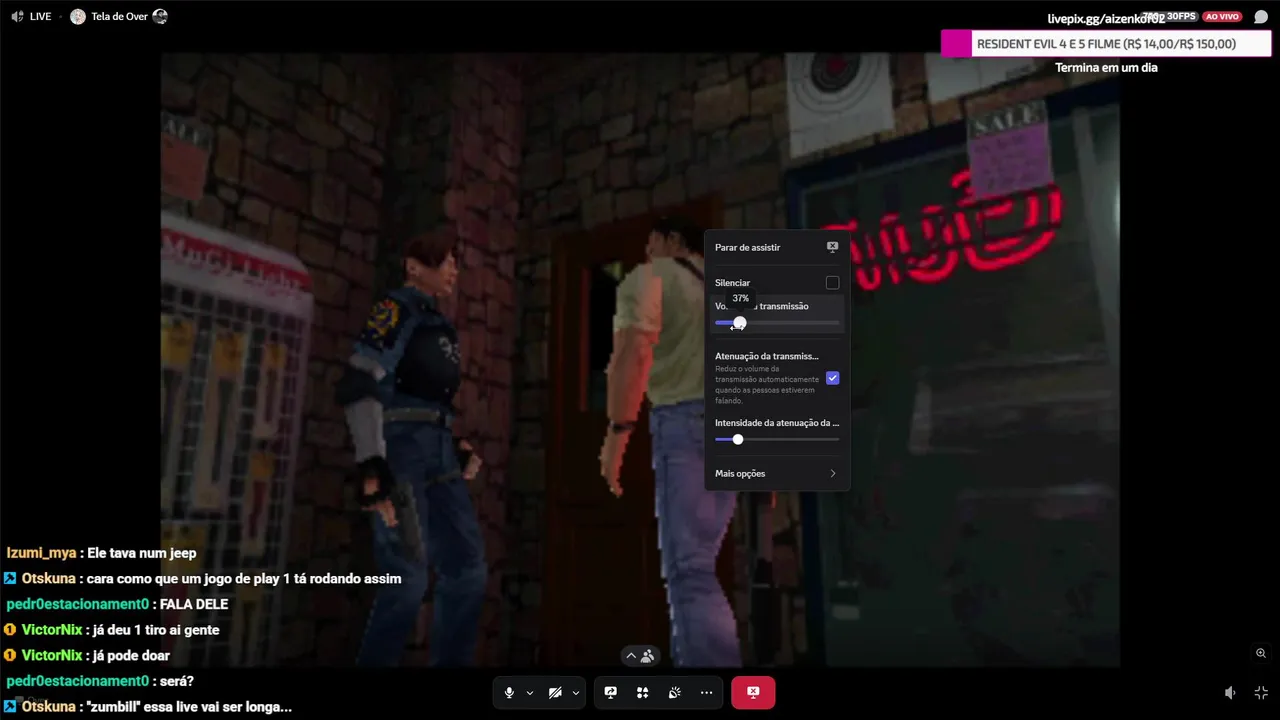Screen dimensions: 1280x720
Task: Expand 'Mais opções' chevron arrow
Action: [833, 474]
